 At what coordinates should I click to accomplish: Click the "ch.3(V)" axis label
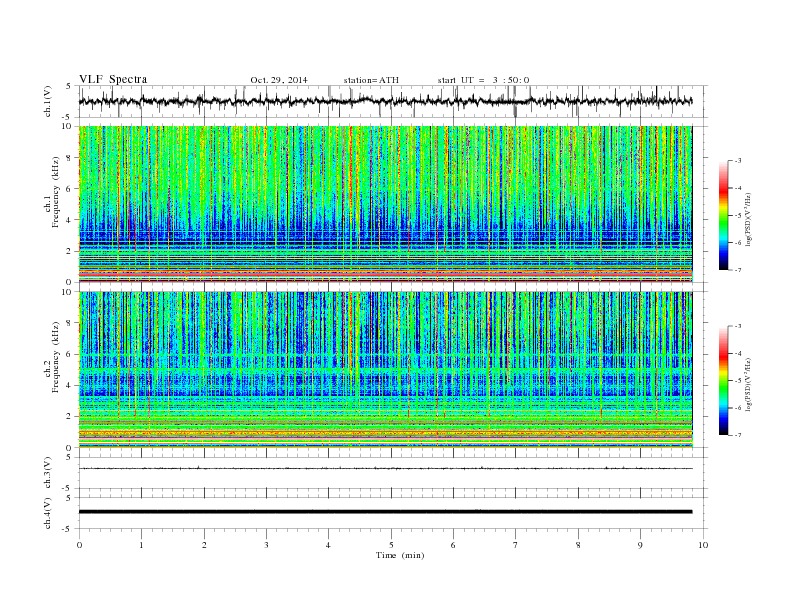point(48,473)
